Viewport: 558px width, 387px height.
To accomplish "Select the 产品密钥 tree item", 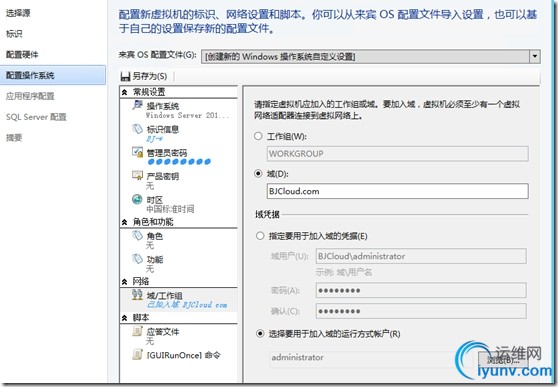I will pos(179,181).
